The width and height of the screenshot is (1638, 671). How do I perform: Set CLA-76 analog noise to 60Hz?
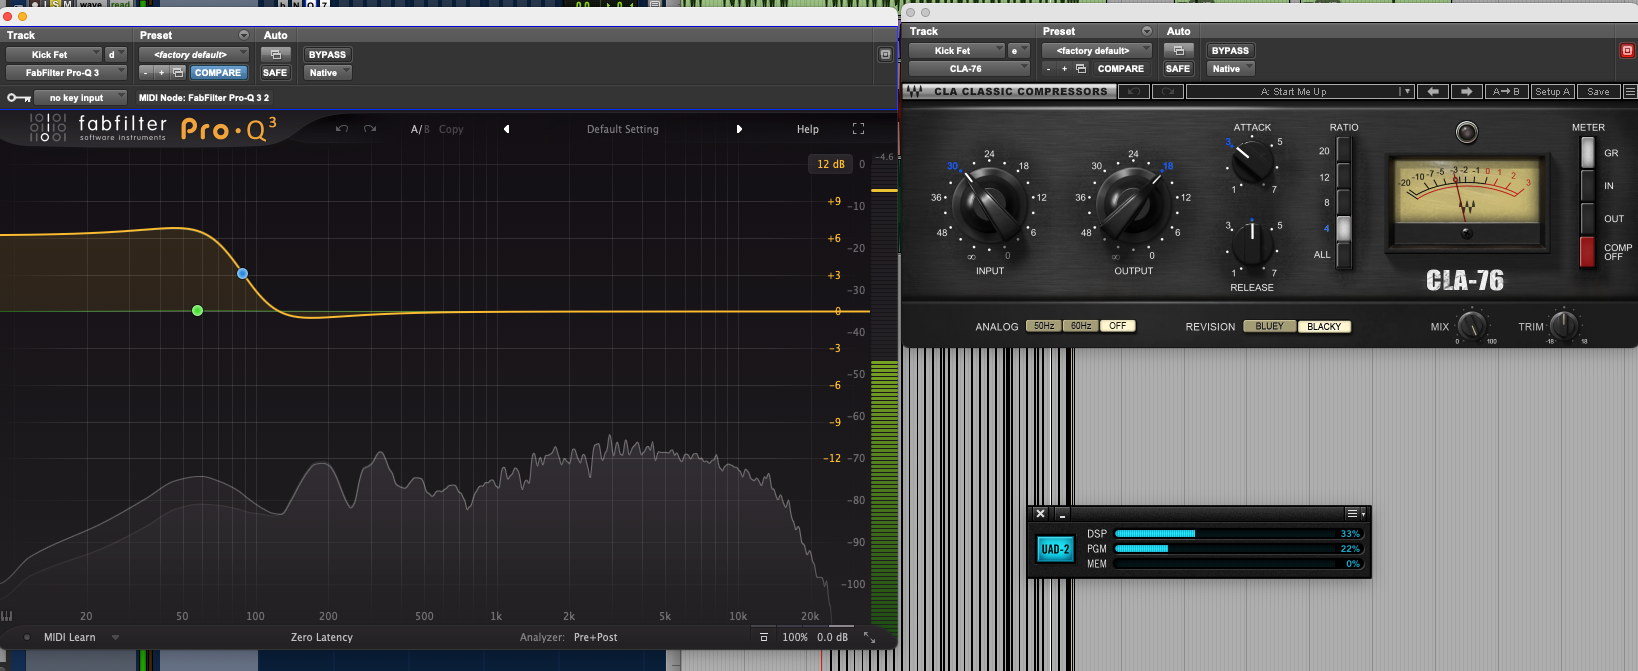[x=1081, y=326]
